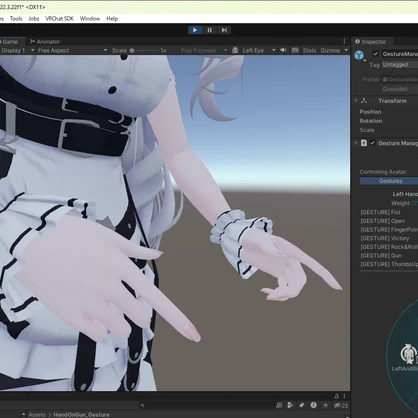
Task: Collapse the Transform component
Action: point(356,101)
